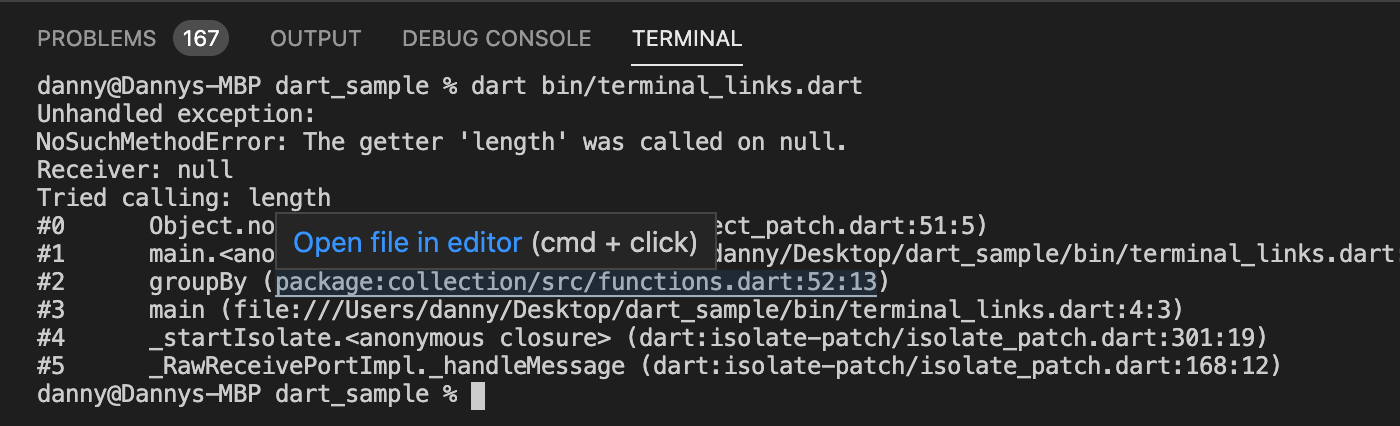Click the _RawReceivePortImpl._handleMessage text in frame #5

point(387,366)
